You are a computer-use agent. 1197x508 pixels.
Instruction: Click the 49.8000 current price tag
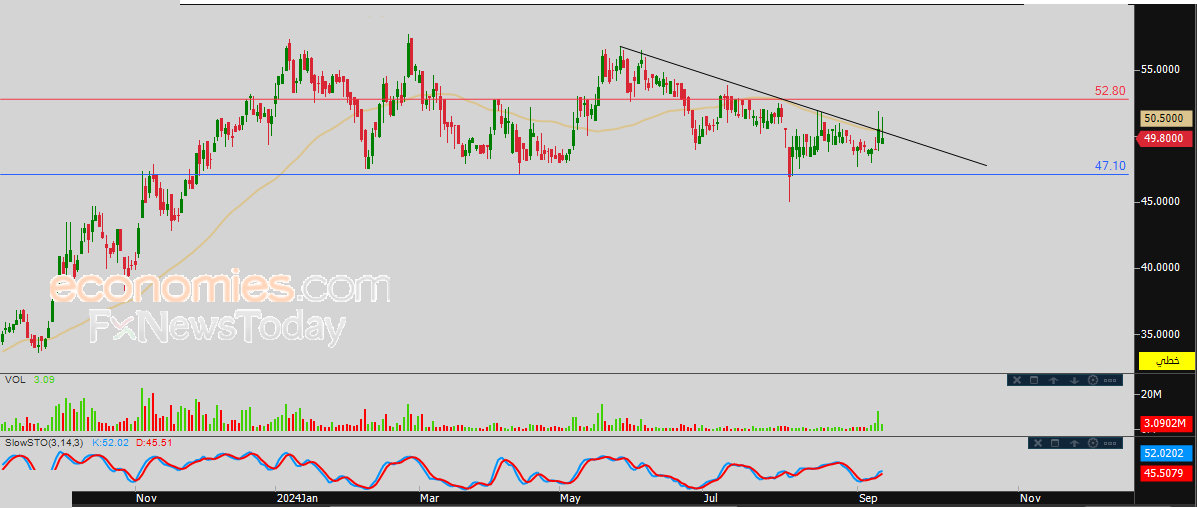[x=1163, y=138]
